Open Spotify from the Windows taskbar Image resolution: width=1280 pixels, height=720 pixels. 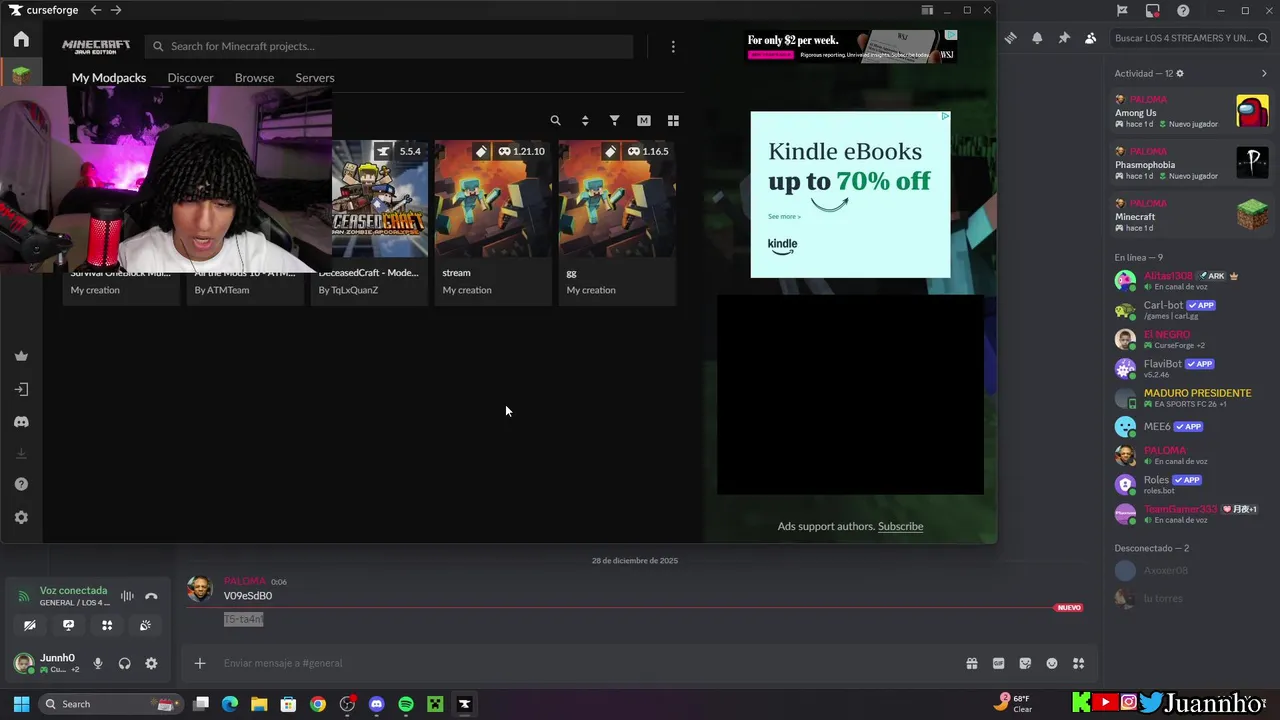pyautogui.click(x=406, y=704)
